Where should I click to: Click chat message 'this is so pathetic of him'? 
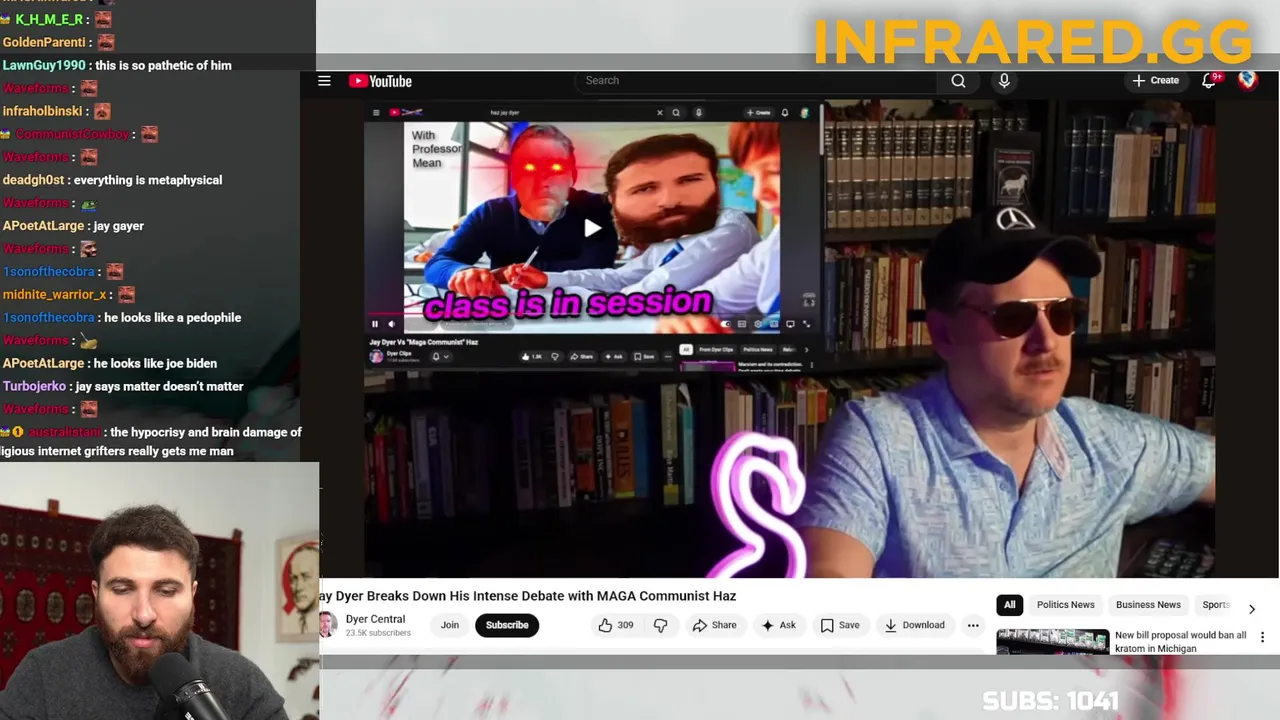click(163, 65)
